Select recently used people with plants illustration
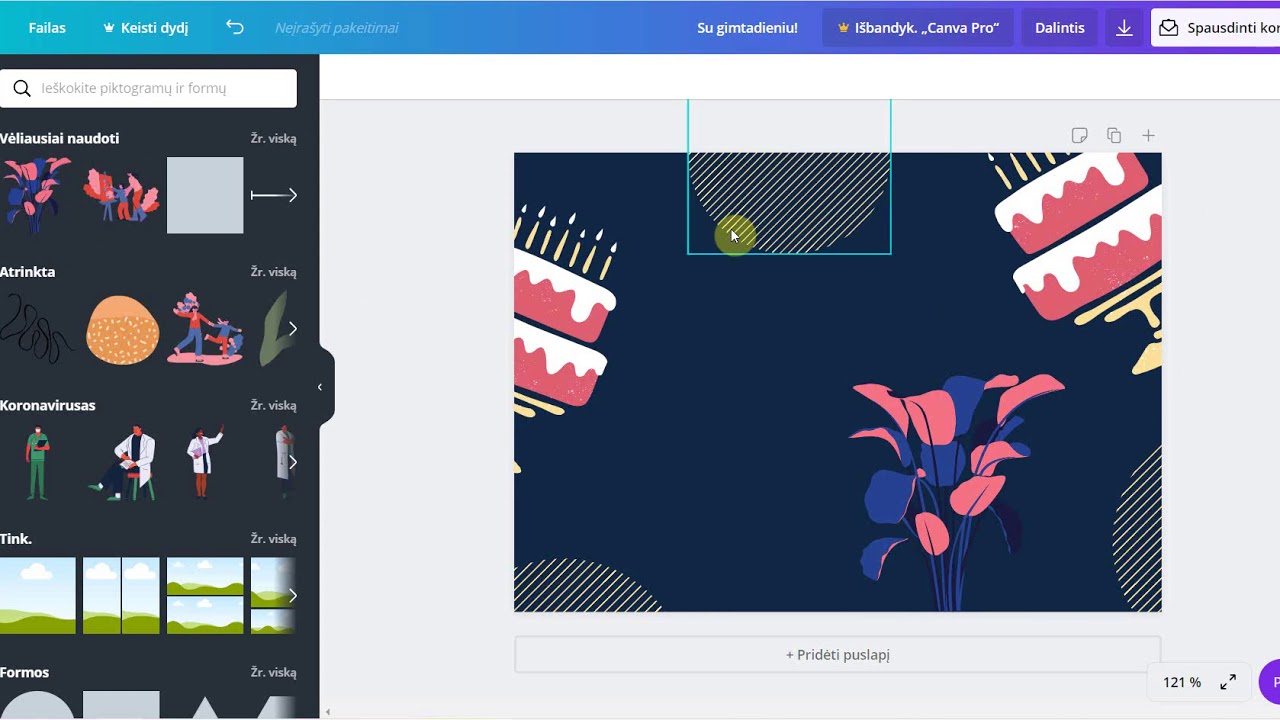 click(x=121, y=195)
